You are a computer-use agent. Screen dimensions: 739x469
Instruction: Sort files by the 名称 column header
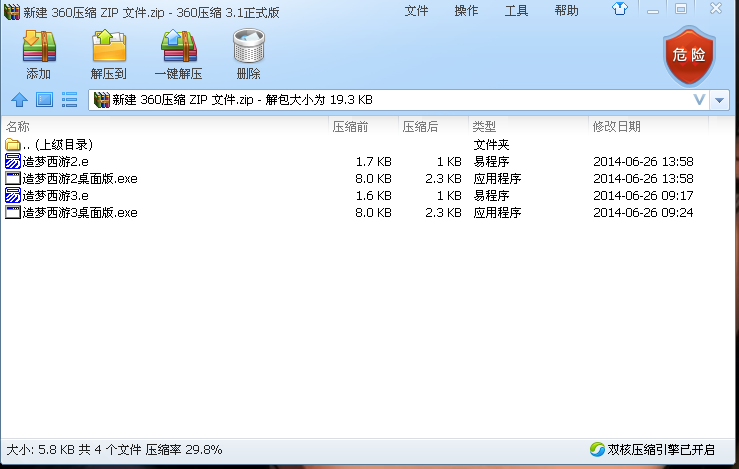click(x=18, y=127)
